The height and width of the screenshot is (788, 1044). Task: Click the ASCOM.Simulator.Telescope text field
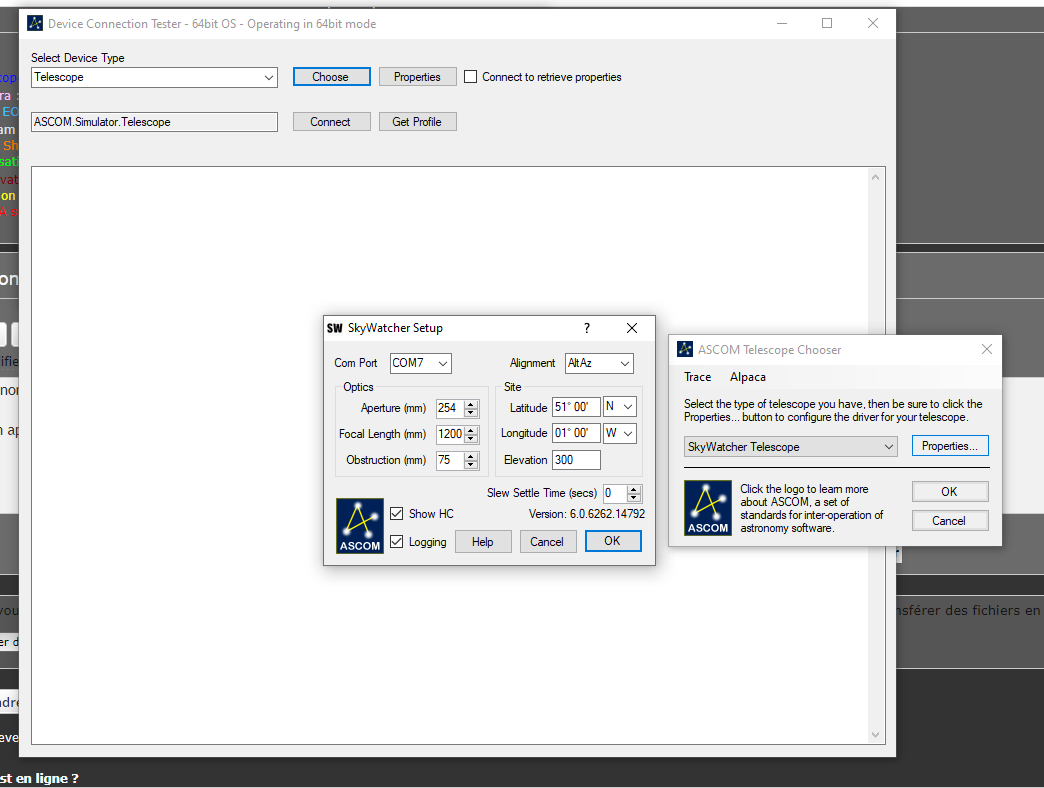coord(154,122)
